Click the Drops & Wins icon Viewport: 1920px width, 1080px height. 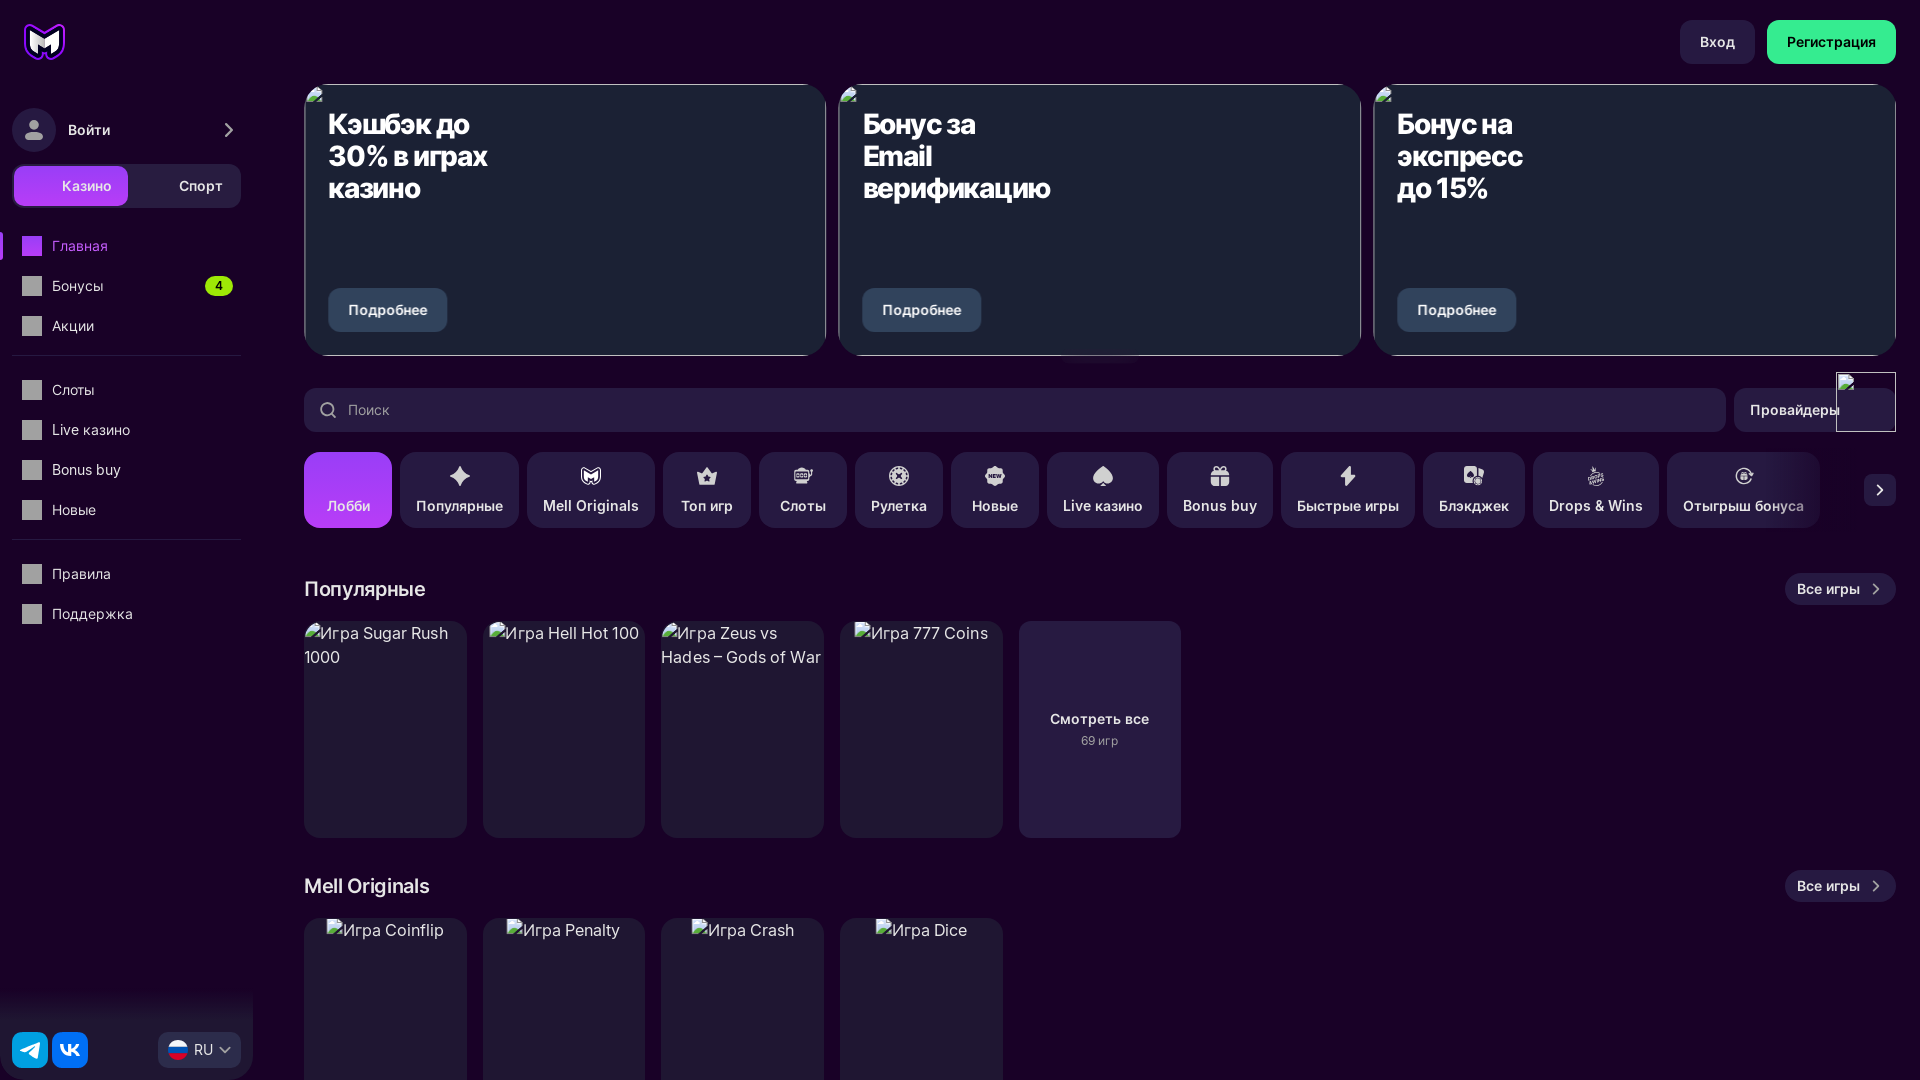pyautogui.click(x=1596, y=476)
